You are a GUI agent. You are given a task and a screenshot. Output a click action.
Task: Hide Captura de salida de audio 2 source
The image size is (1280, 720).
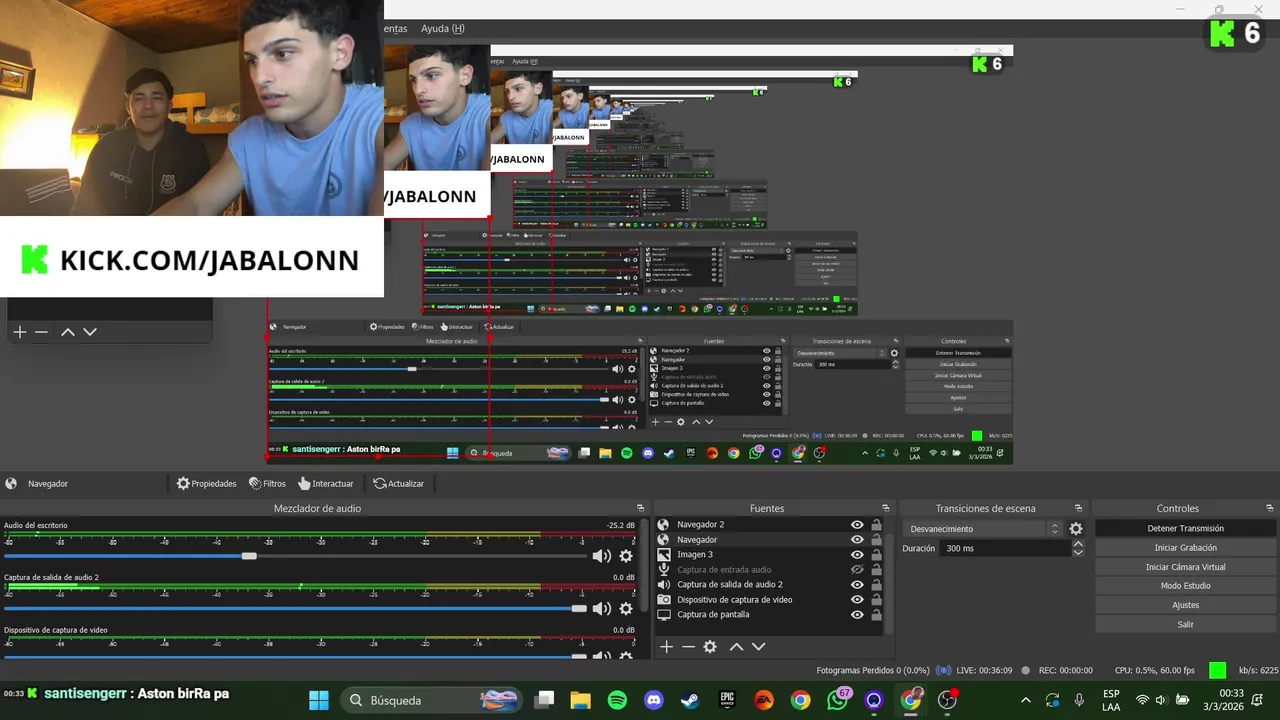click(857, 584)
